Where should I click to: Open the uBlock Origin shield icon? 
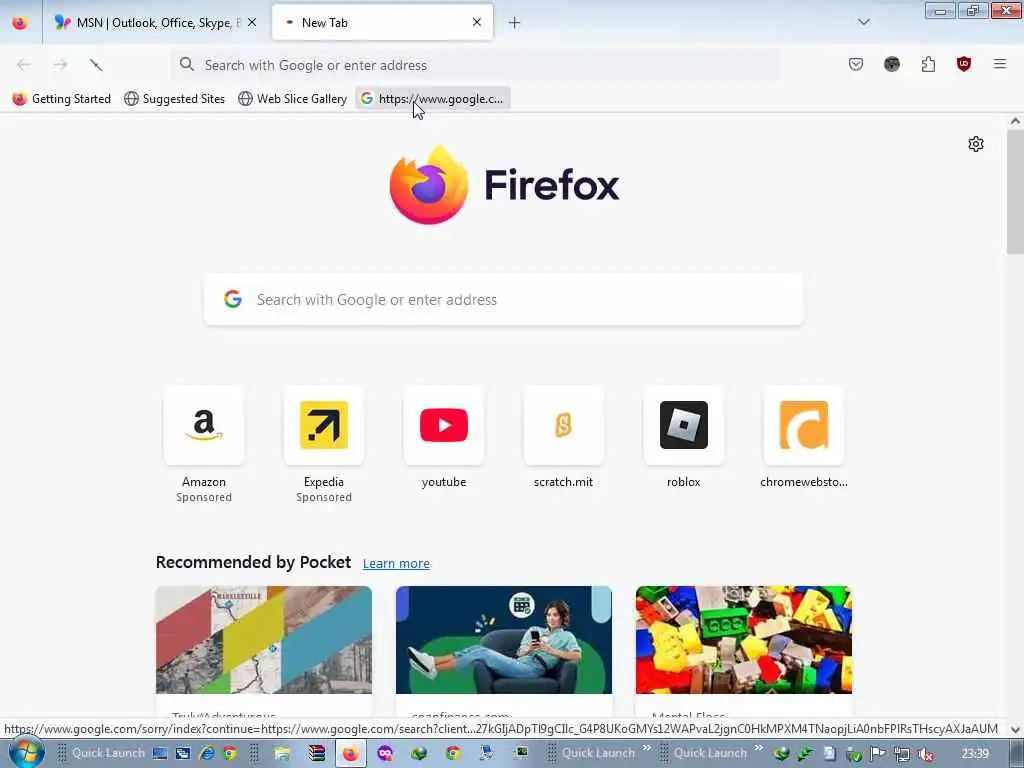(x=964, y=64)
